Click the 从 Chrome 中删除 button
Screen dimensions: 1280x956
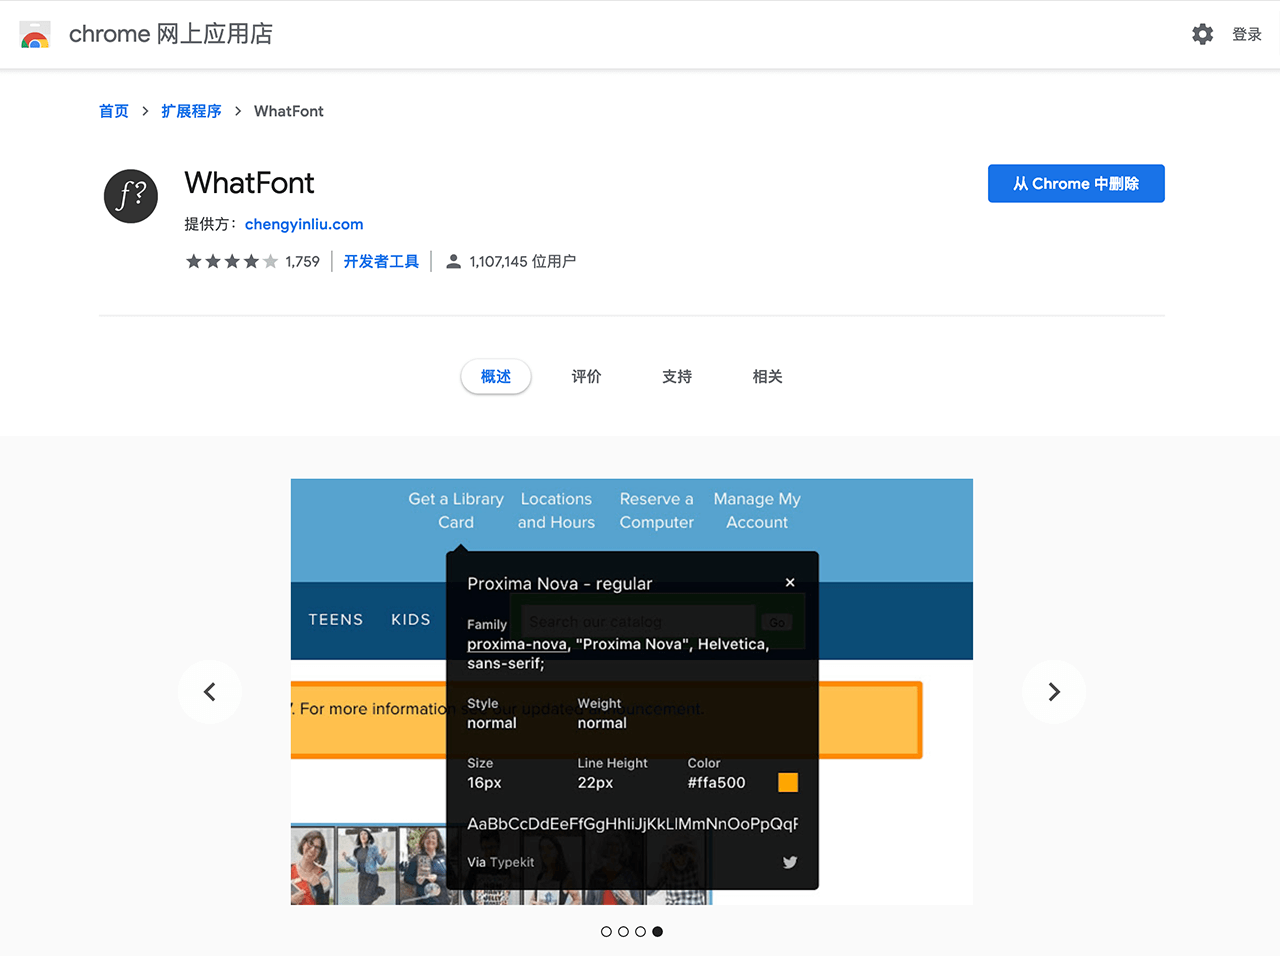[1076, 184]
